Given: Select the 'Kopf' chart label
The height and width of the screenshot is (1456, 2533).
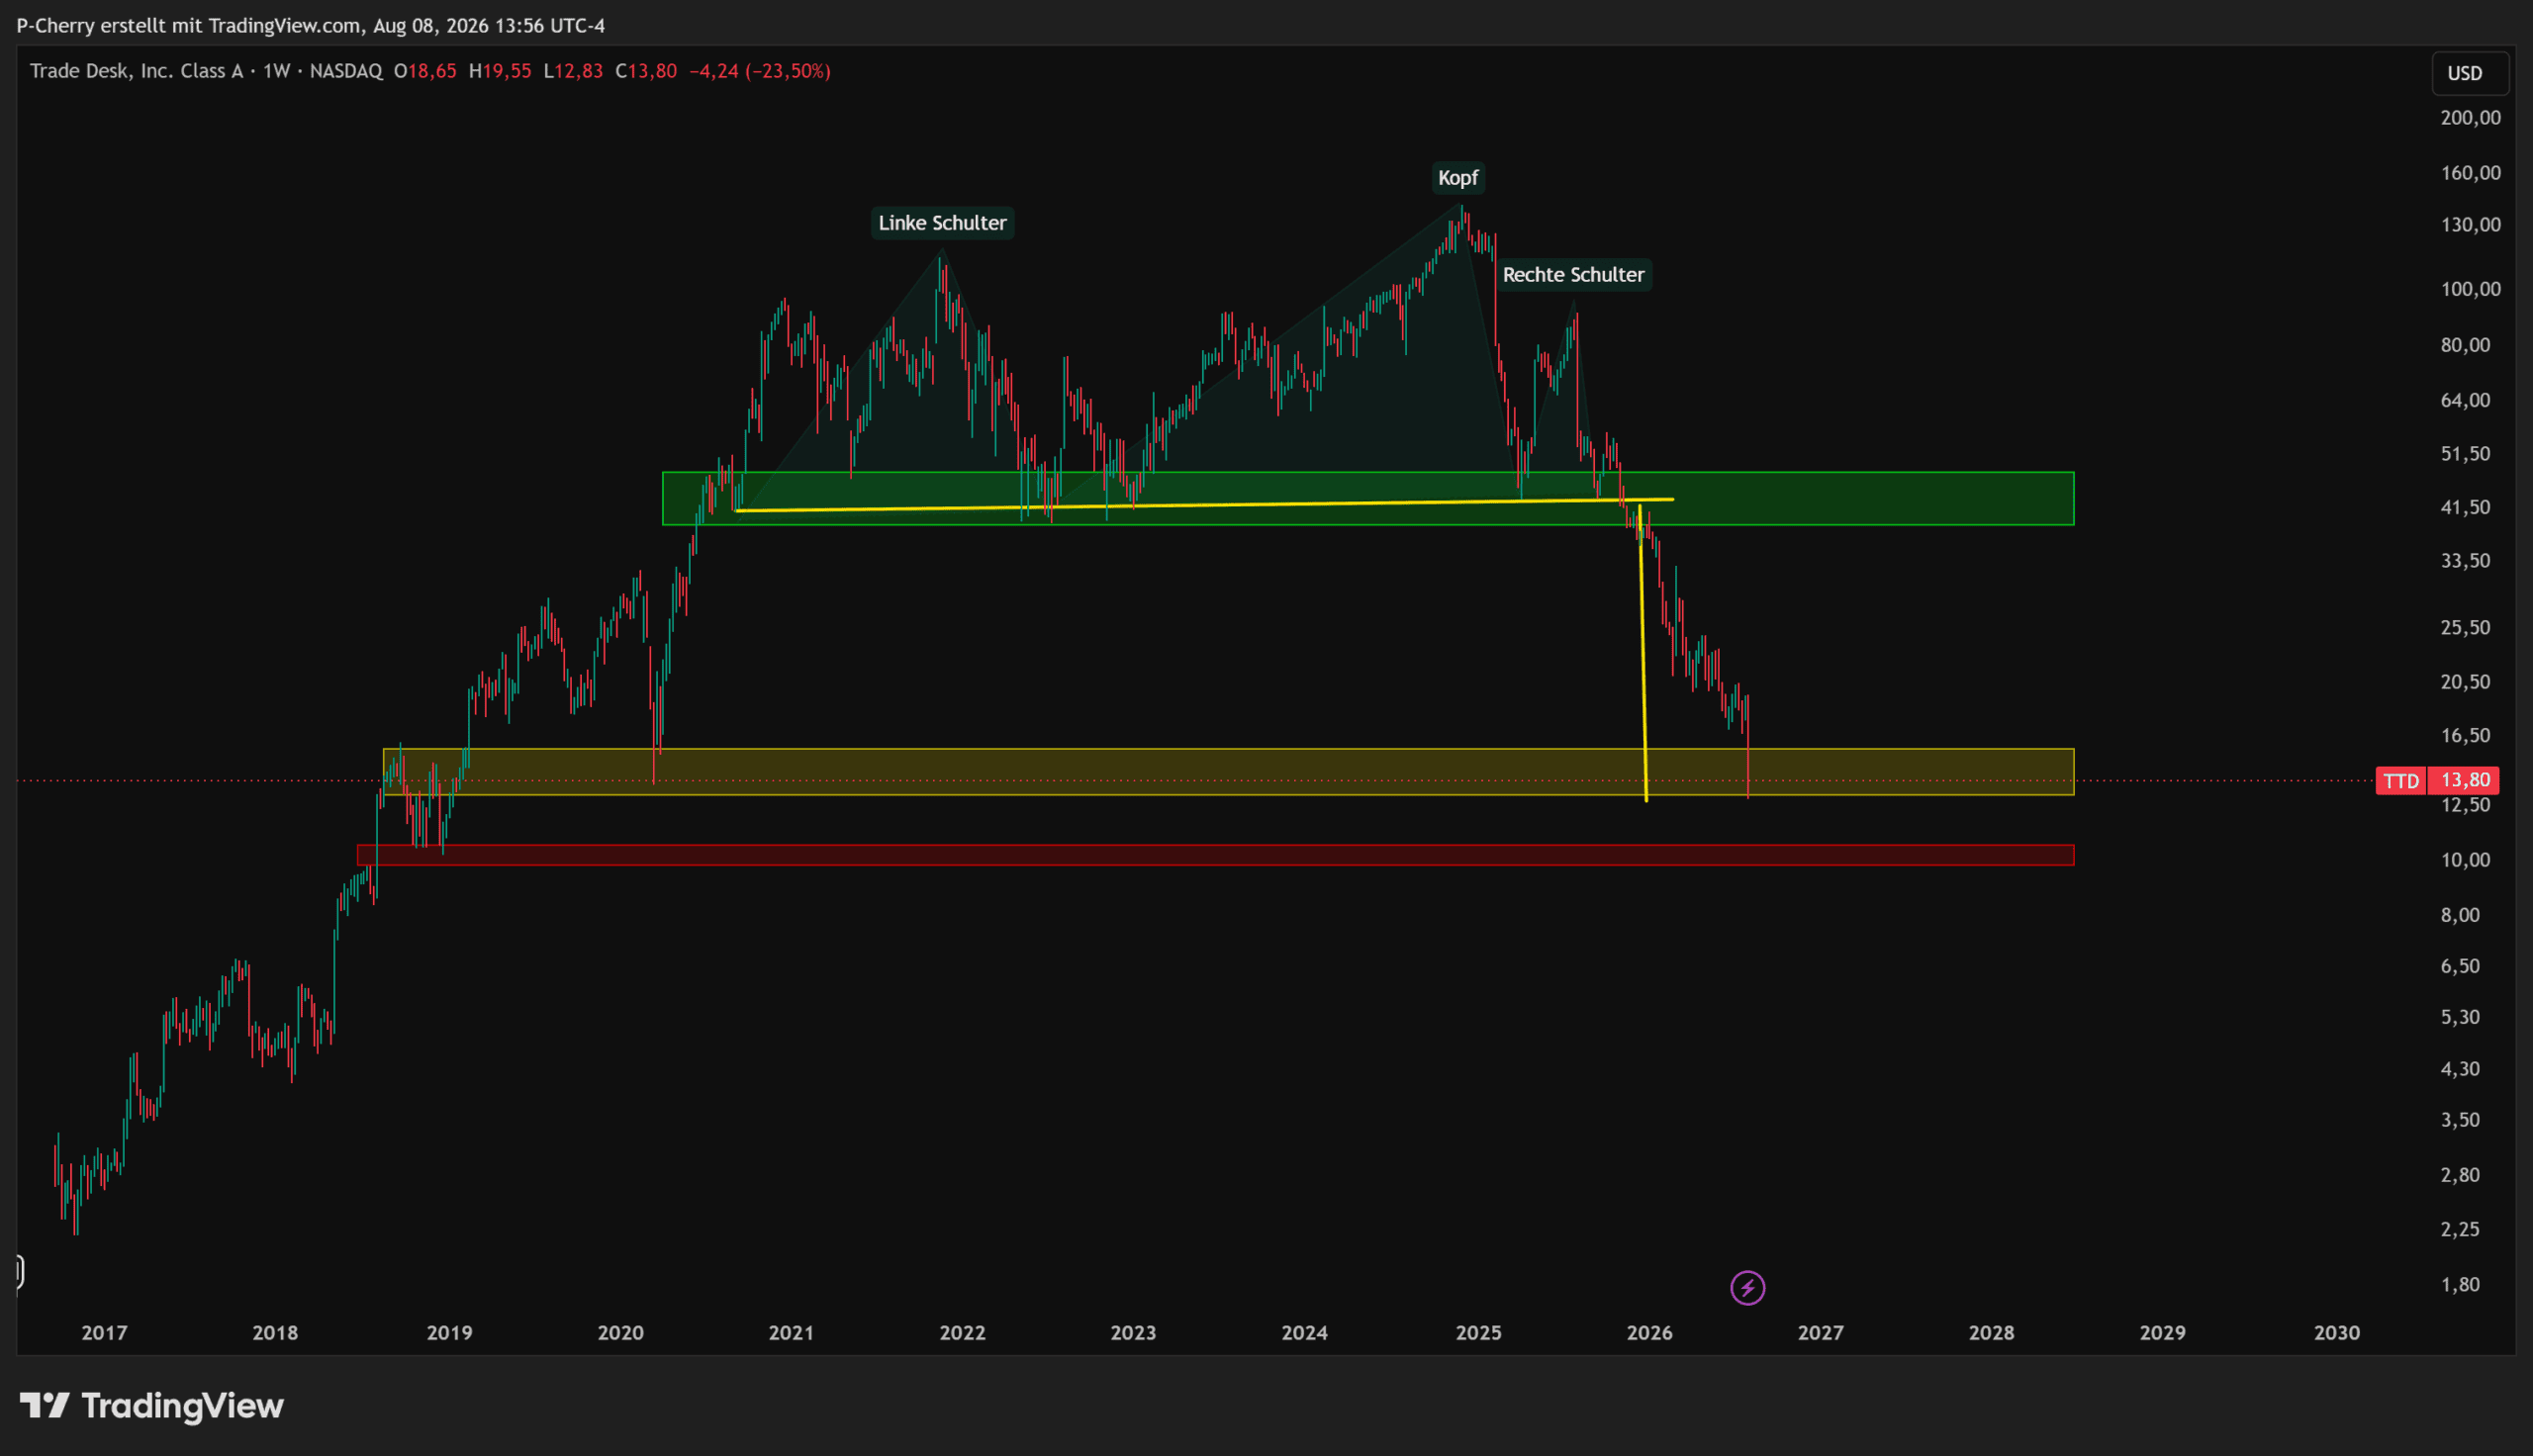Looking at the screenshot, I should pyautogui.click(x=1458, y=178).
